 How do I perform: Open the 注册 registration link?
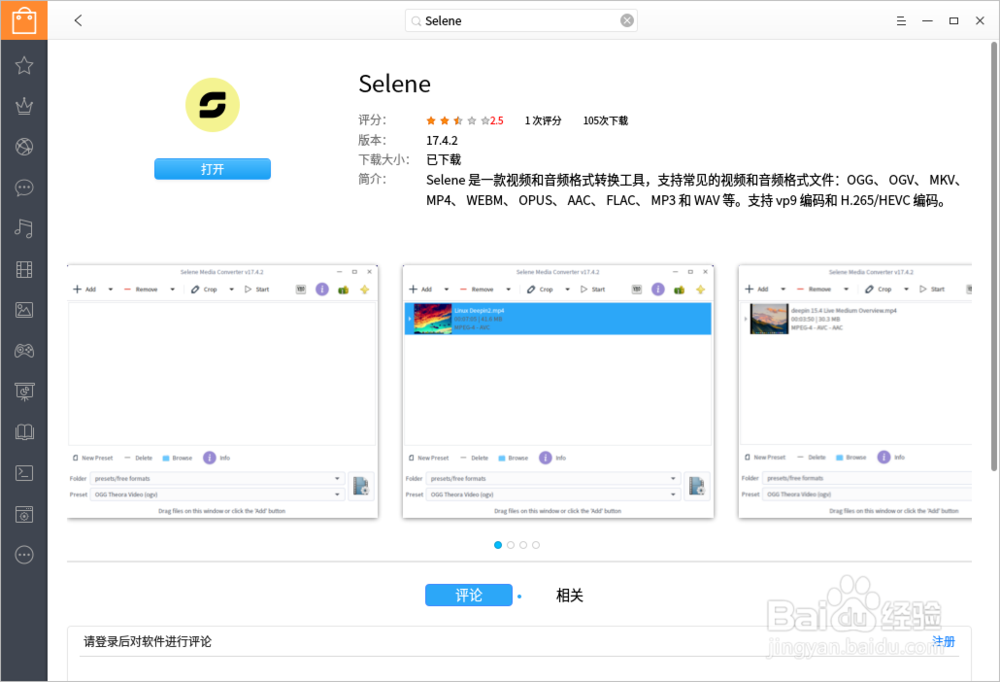944,642
